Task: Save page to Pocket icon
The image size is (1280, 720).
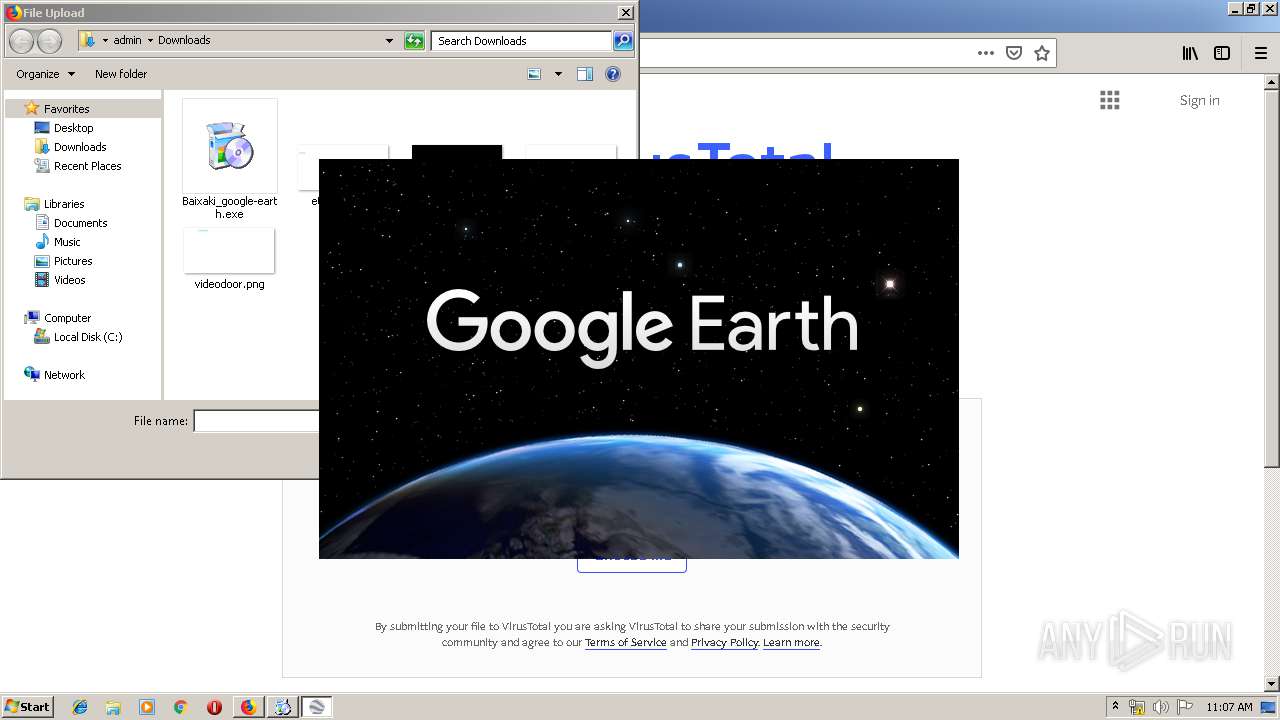Action: click(x=1014, y=53)
